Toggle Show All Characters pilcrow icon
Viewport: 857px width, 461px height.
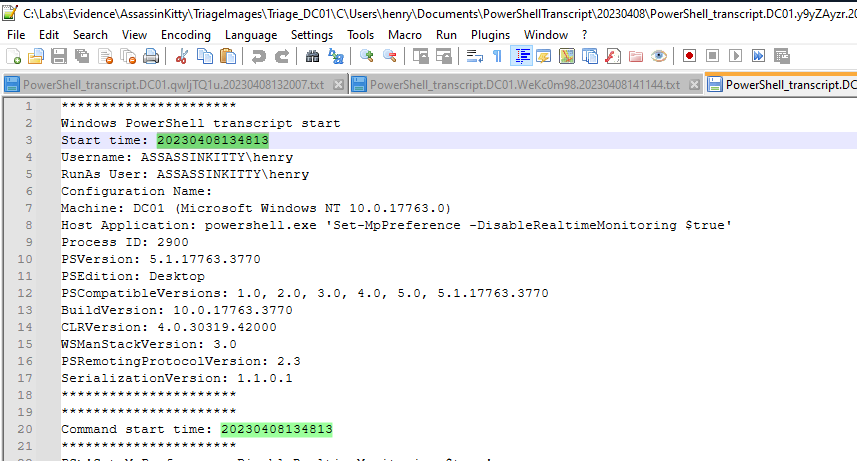(x=497, y=56)
